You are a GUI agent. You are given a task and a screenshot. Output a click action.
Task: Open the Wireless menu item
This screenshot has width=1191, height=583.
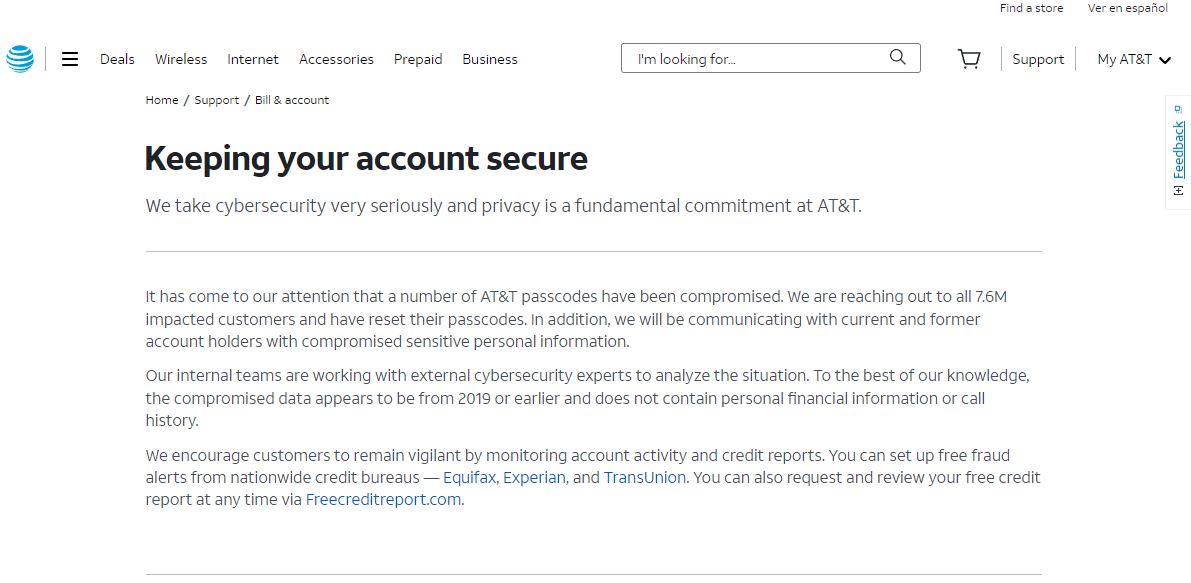181,59
